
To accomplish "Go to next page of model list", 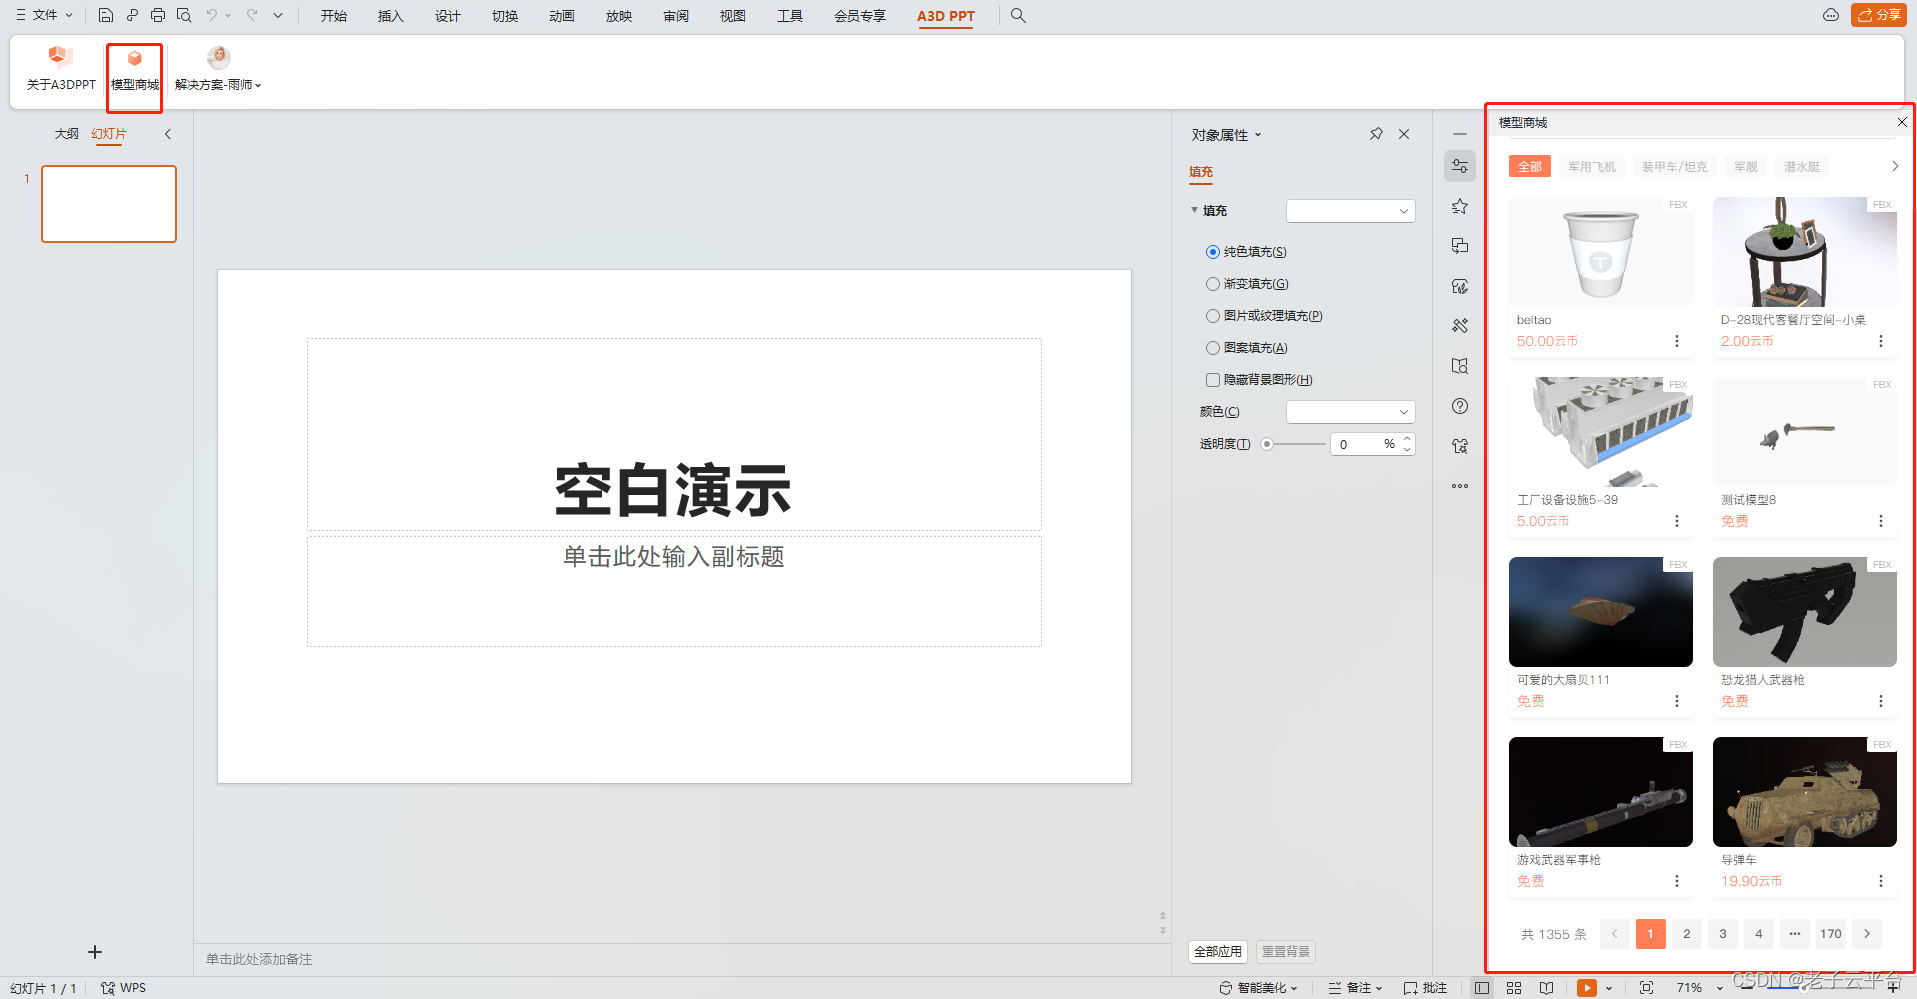I will pyautogui.click(x=1866, y=934).
